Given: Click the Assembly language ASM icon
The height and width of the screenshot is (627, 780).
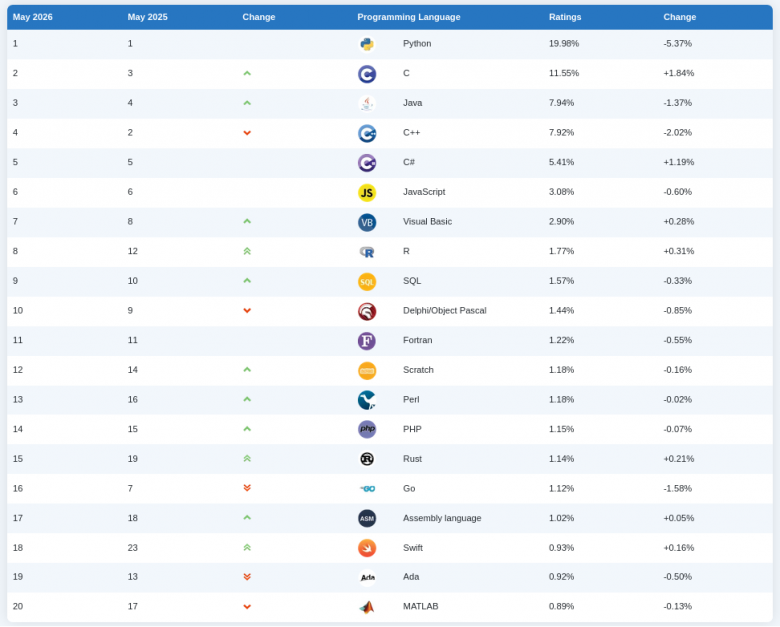Looking at the screenshot, I should (367, 518).
